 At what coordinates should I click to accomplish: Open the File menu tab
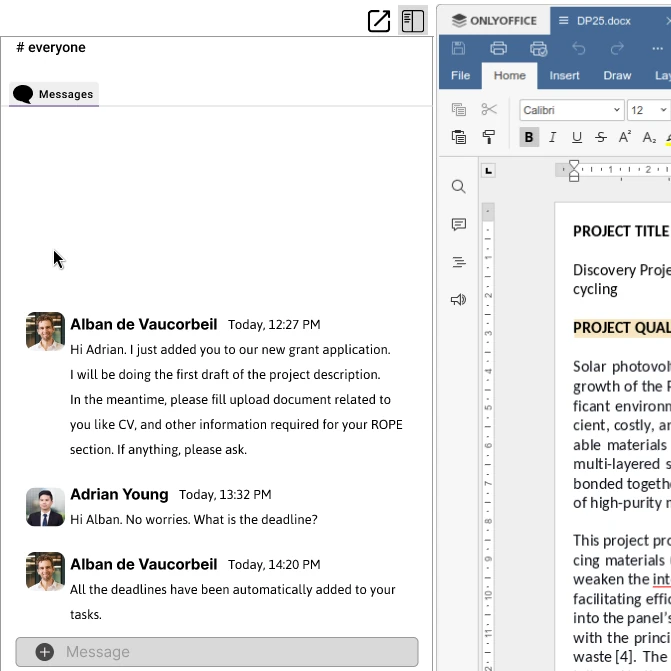[460, 75]
